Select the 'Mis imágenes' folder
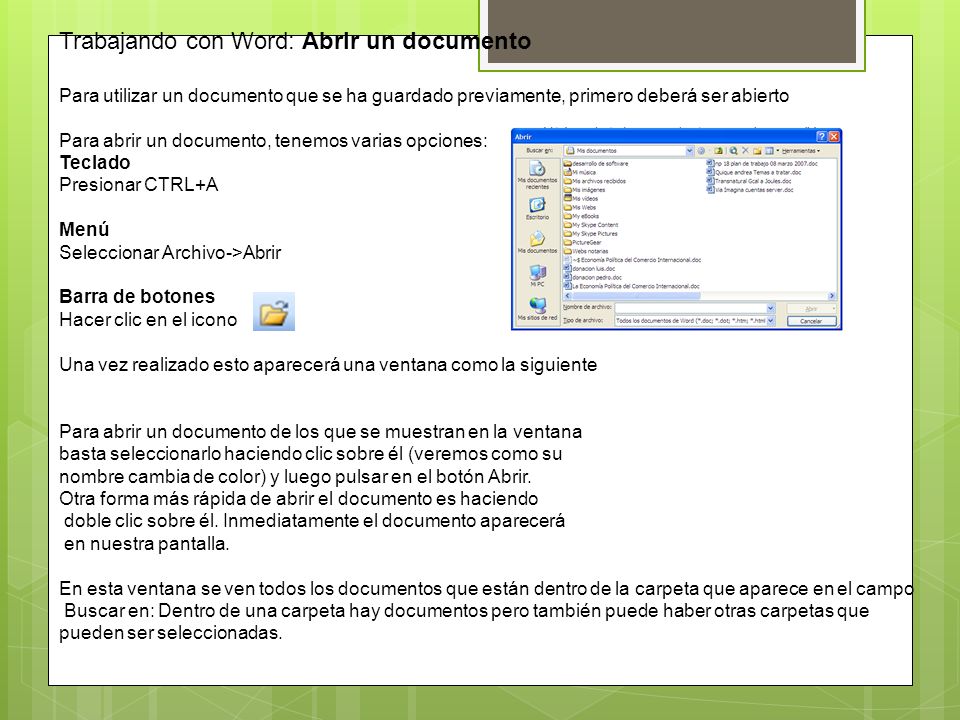The width and height of the screenshot is (960, 720). pos(584,190)
